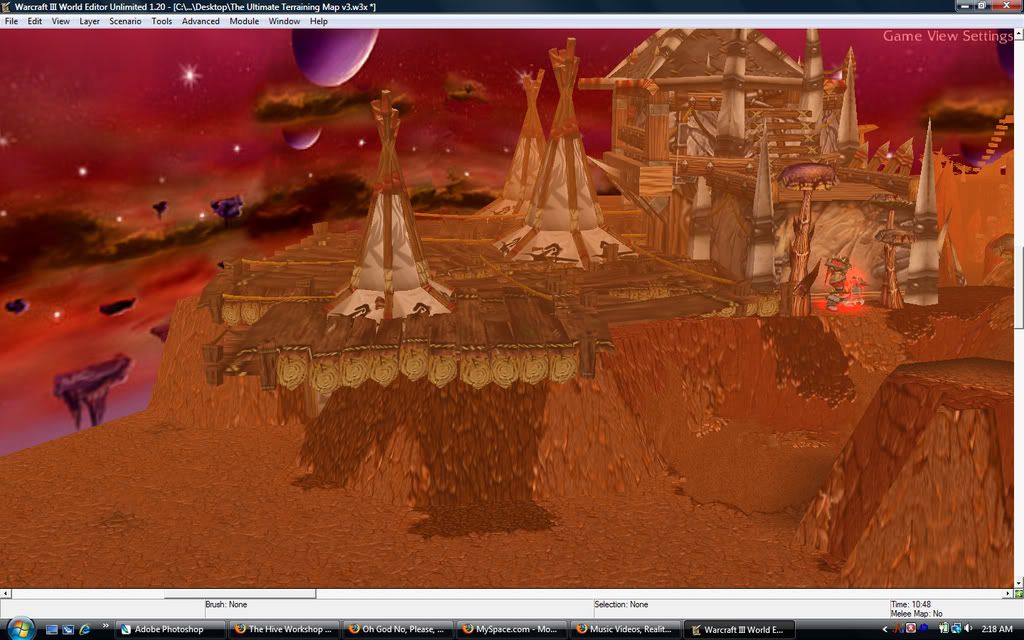Image resolution: width=1024 pixels, height=640 pixels.
Task: Click the World Editor title bar icon
Action: 6,7
